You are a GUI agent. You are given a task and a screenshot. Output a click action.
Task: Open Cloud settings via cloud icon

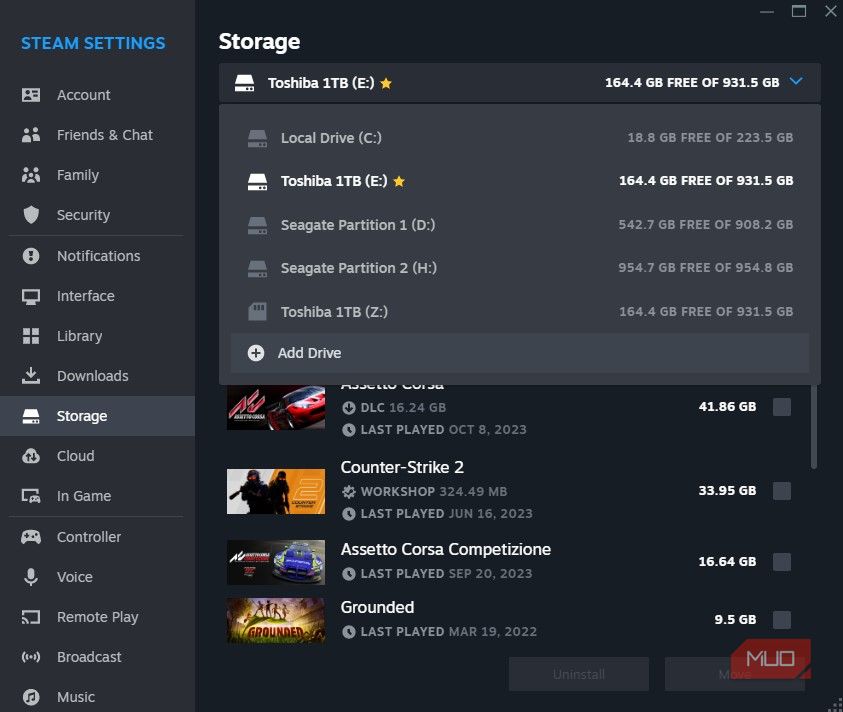pos(29,456)
